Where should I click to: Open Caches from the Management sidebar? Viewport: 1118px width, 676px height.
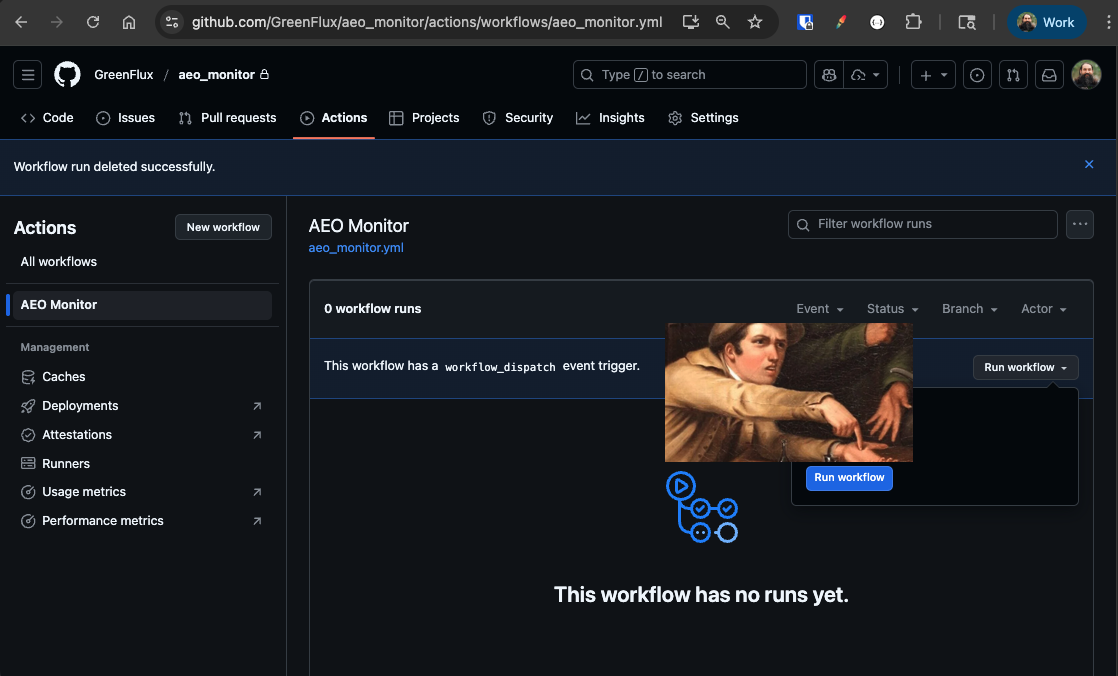[x=64, y=376]
